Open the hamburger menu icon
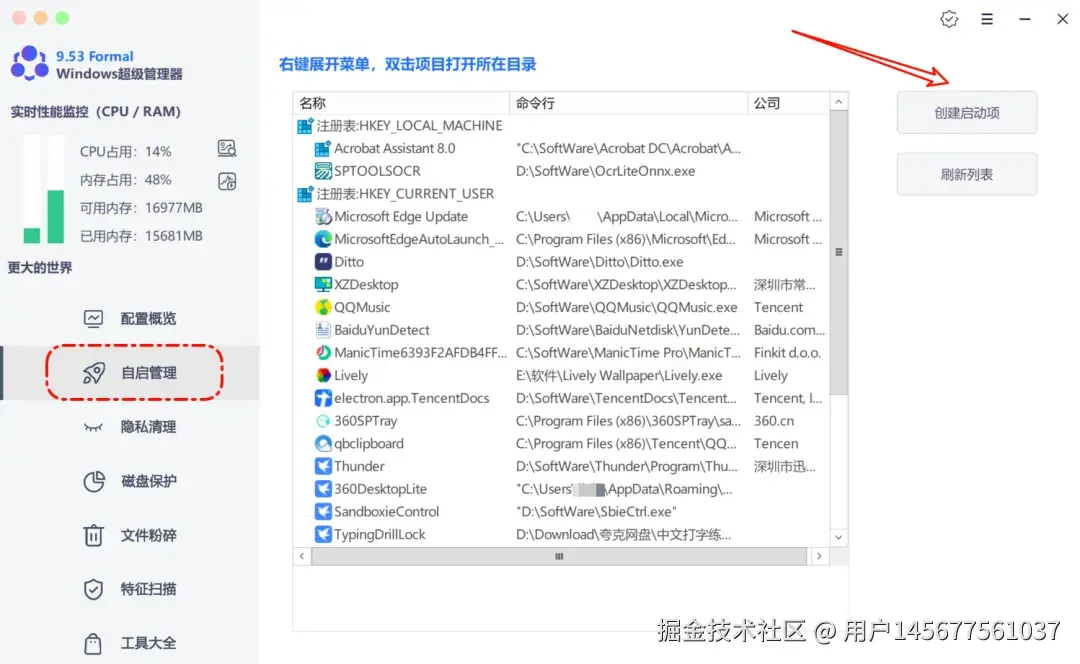1080x664 pixels. point(987,19)
